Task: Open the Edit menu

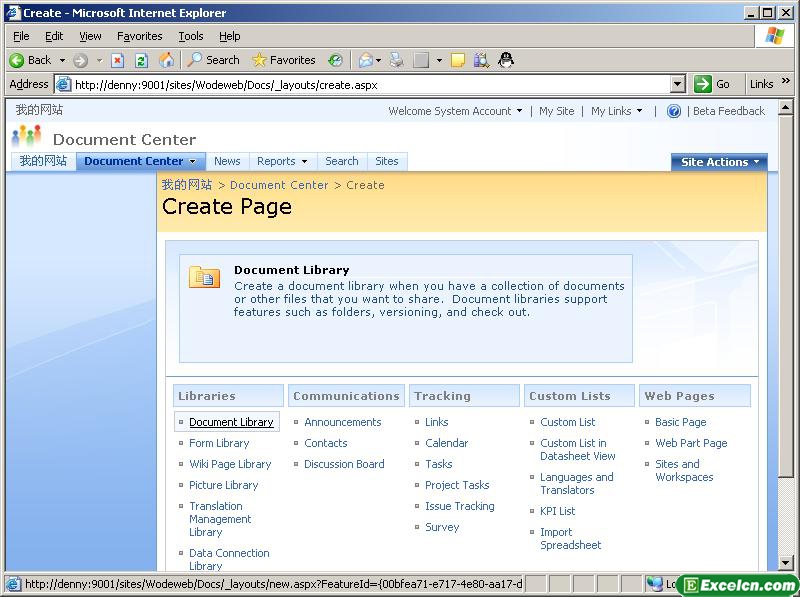Action: point(54,36)
